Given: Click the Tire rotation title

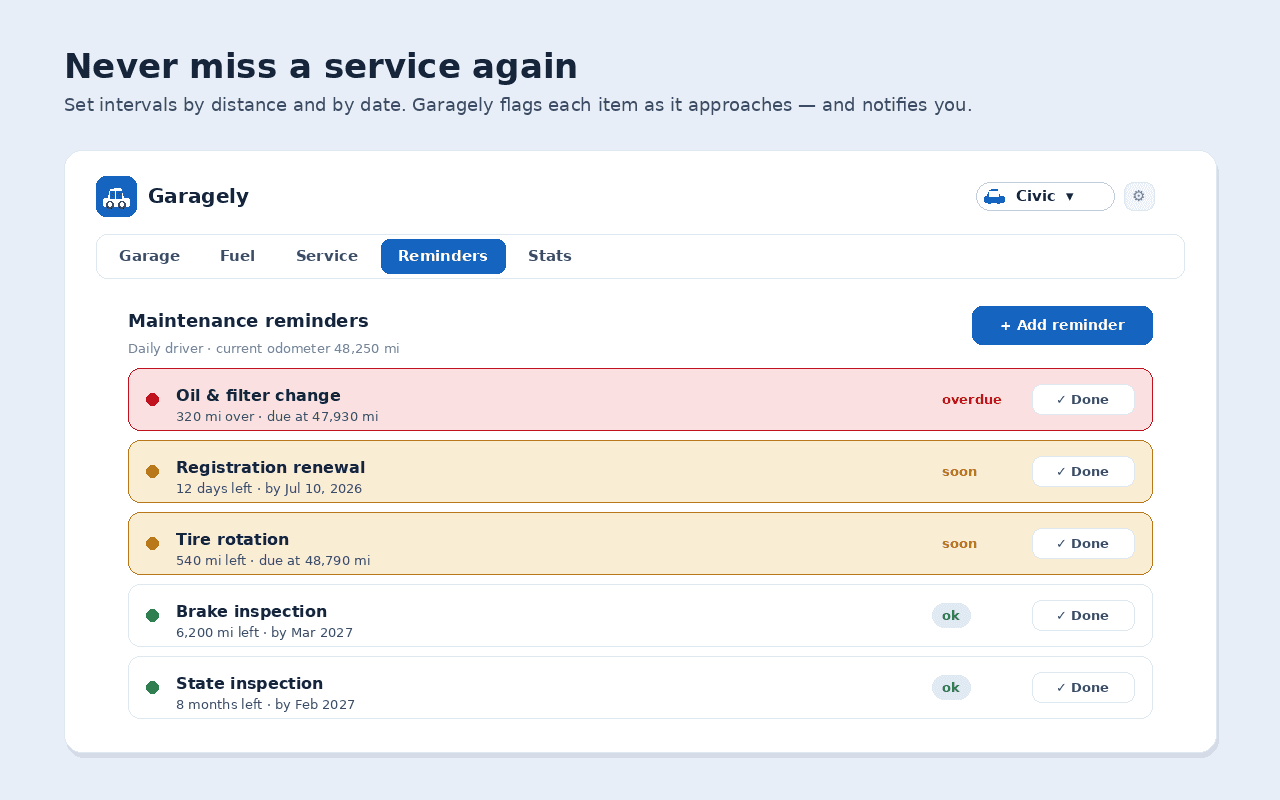Looking at the screenshot, I should pos(232,539).
